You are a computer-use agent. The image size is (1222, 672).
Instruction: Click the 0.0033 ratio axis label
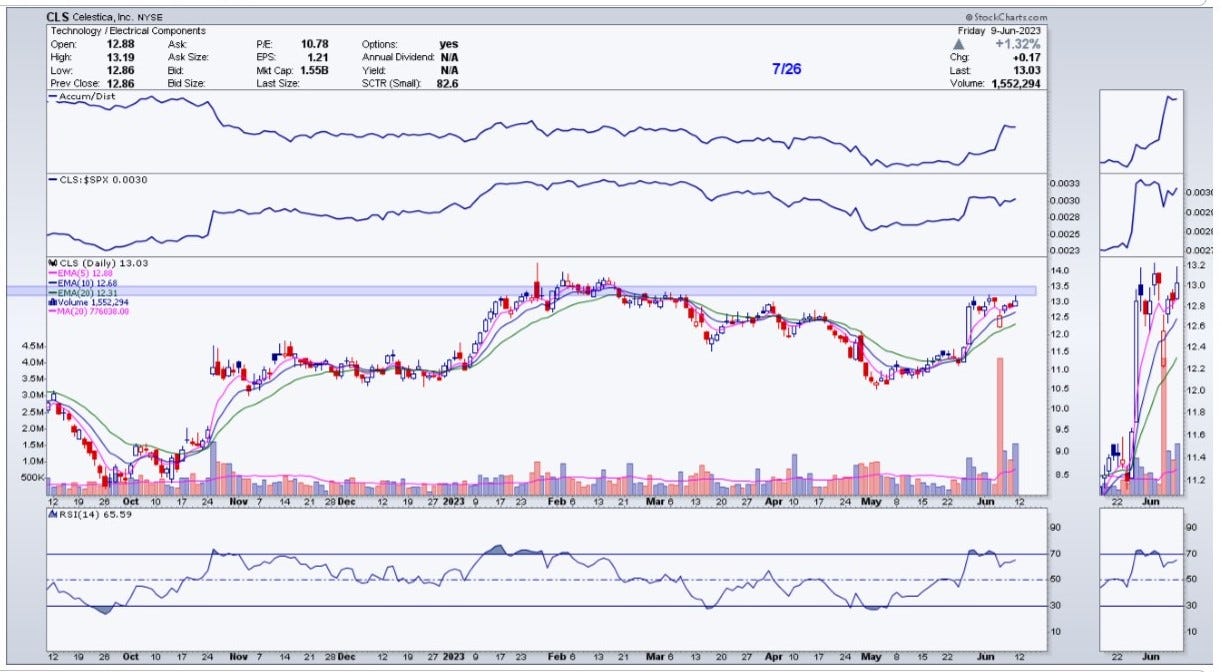(1065, 185)
